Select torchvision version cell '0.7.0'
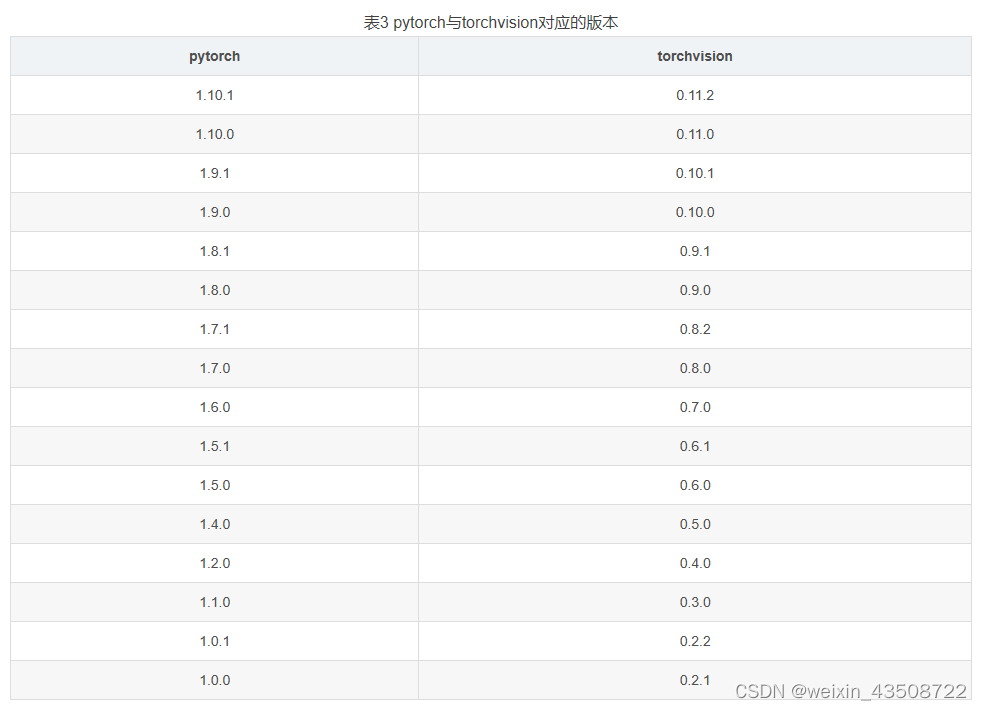The width and height of the screenshot is (981, 710). pos(694,407)
